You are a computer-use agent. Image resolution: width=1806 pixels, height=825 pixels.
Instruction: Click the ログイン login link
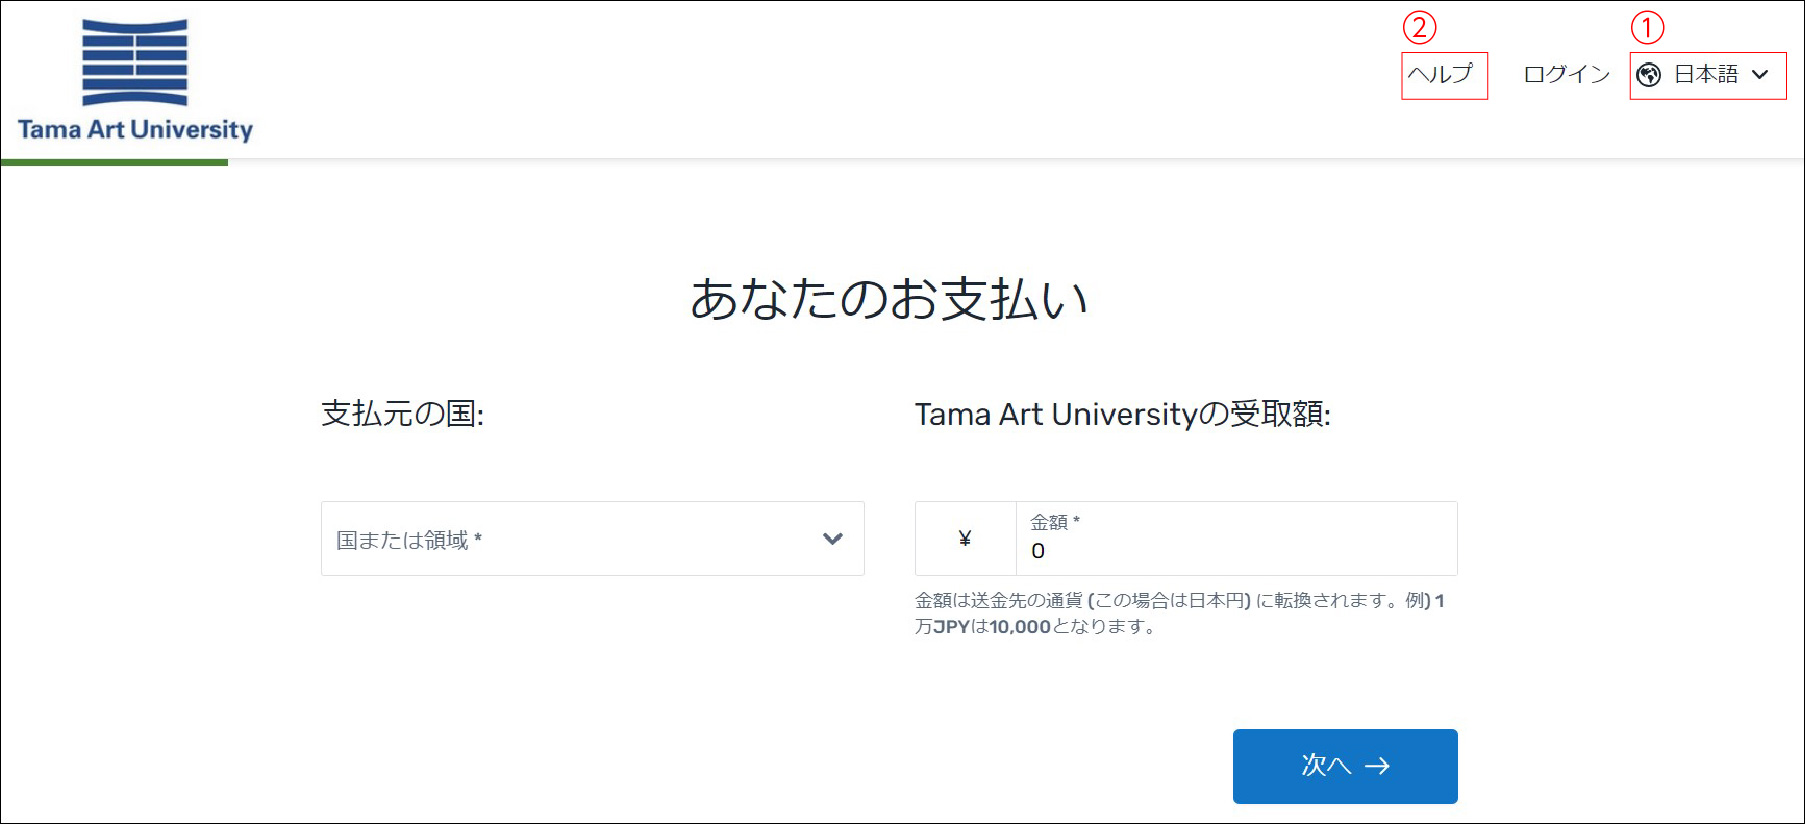pyautogui.click(x=1566, y=74)
